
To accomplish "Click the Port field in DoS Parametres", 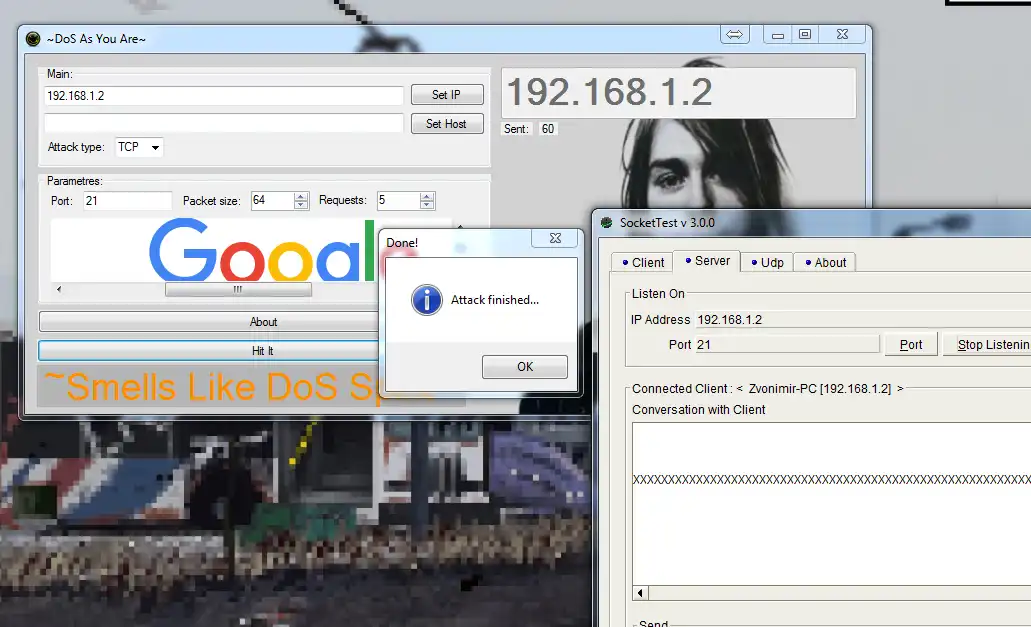I will 128,200.
